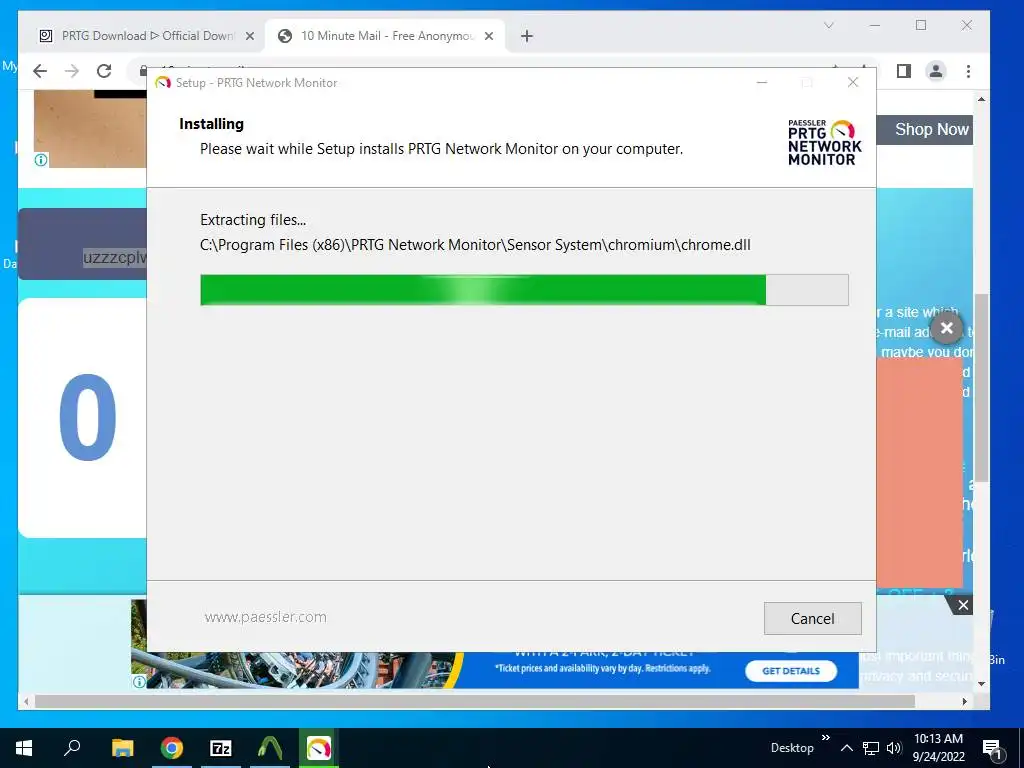Dismiss the overlay with round X button
Image resolution: width=1024 pixels, height=768 pixels.
[x=947, y=328]
